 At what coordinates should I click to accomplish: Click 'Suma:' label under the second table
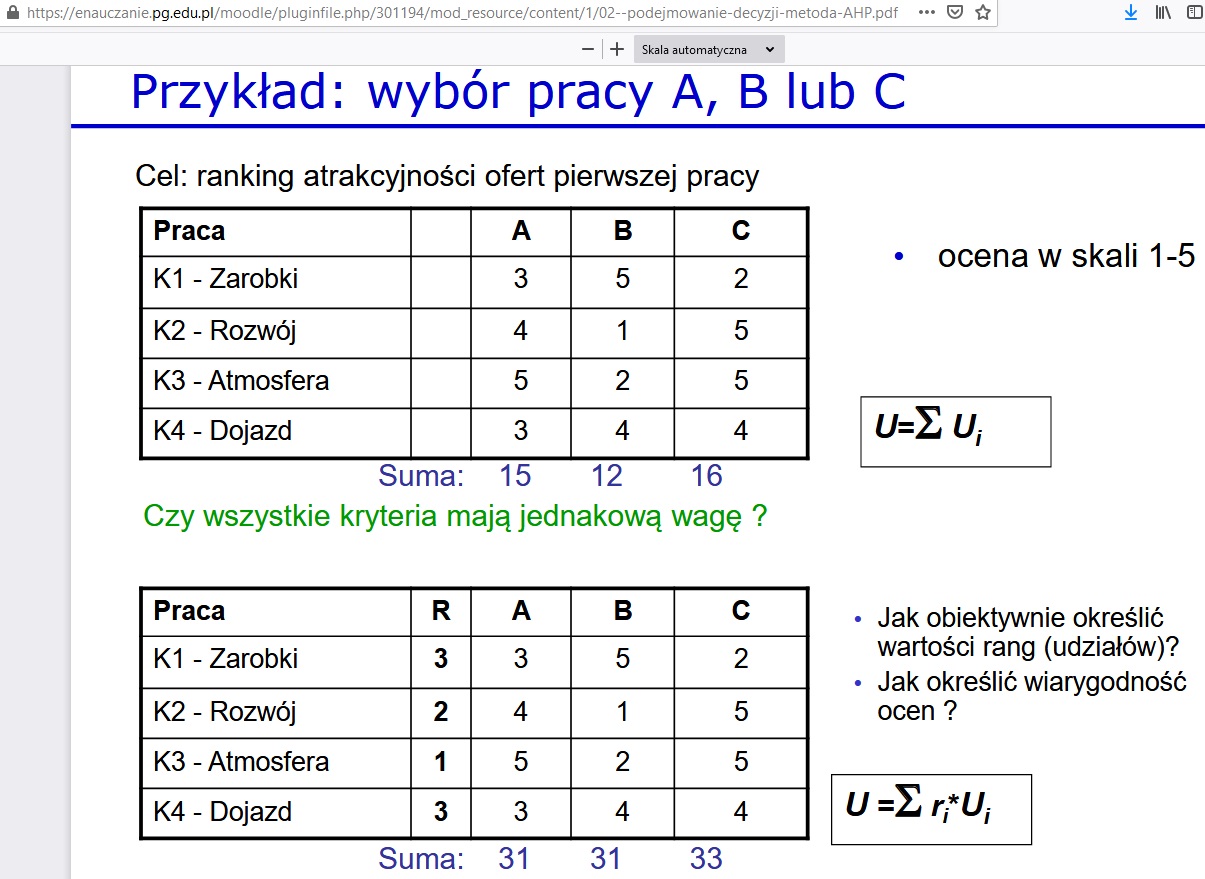point(421,858)
